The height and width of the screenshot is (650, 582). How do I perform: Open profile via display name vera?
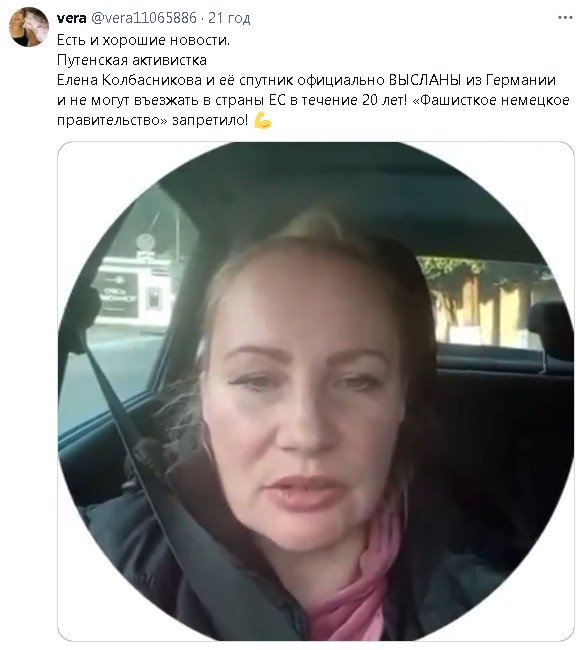(71, 18)
